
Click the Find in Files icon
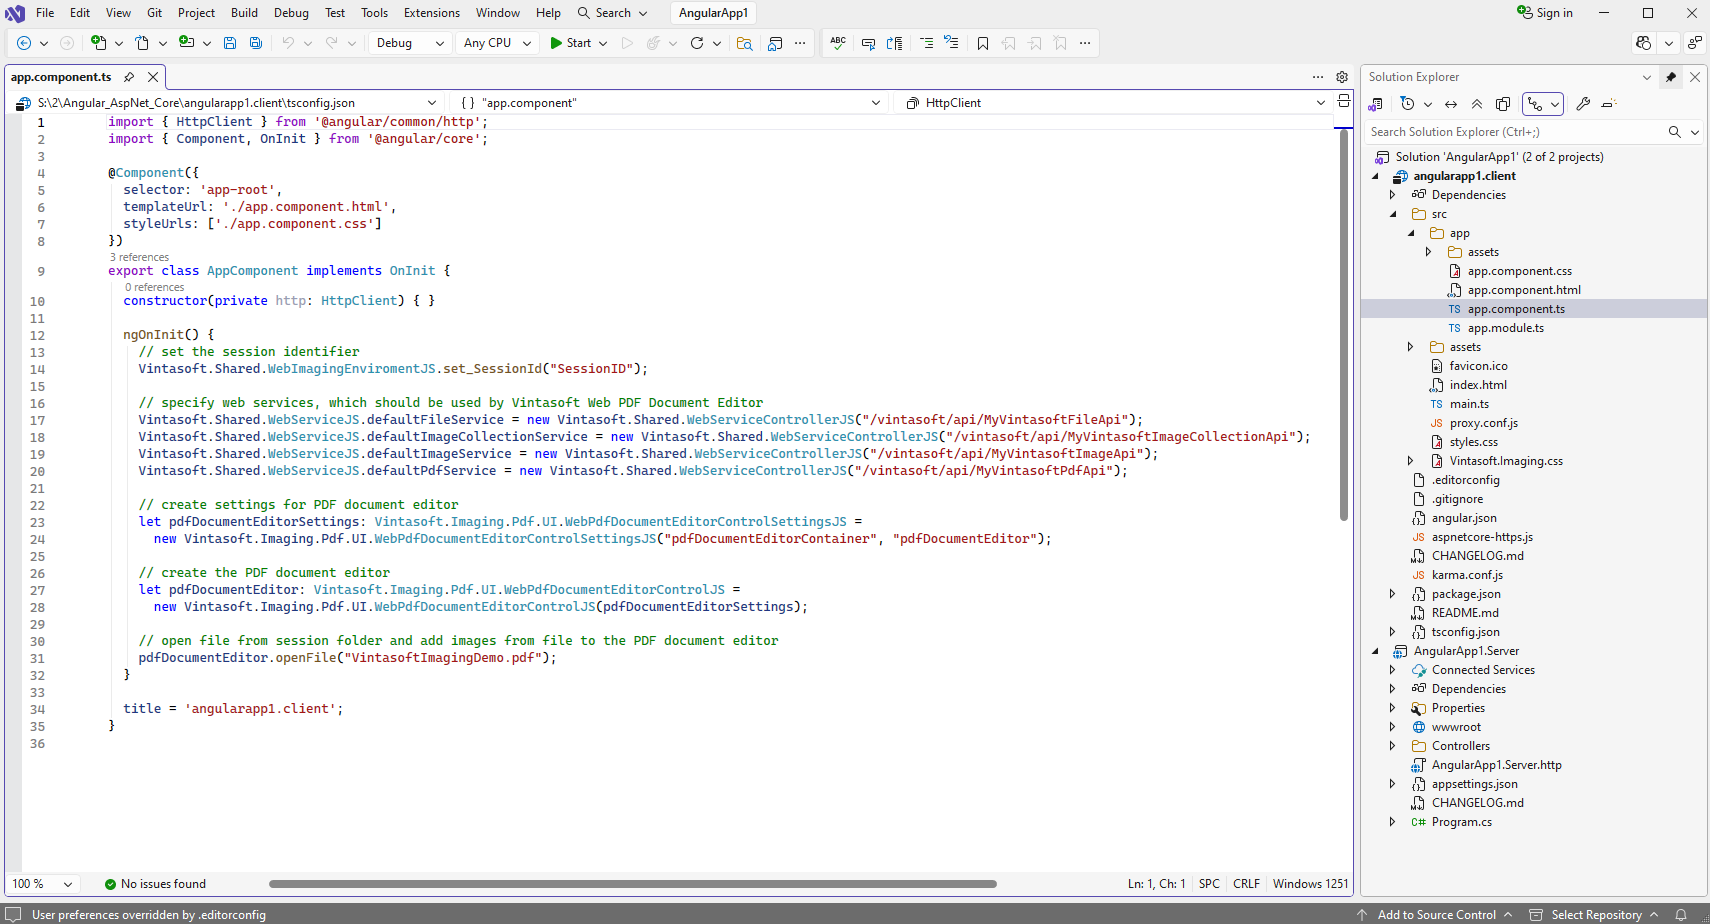coord(744,43)
